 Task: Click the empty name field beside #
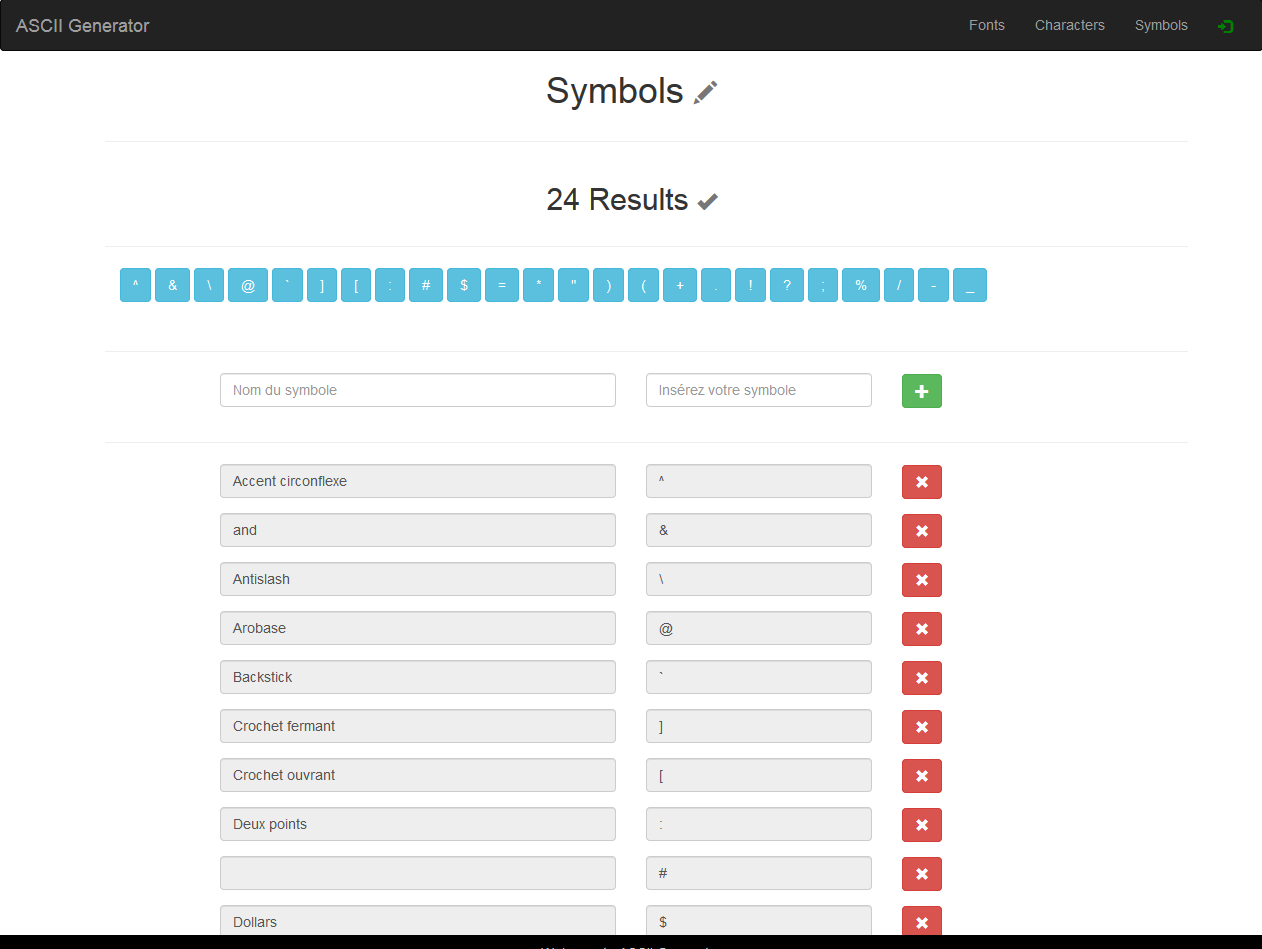418,873
